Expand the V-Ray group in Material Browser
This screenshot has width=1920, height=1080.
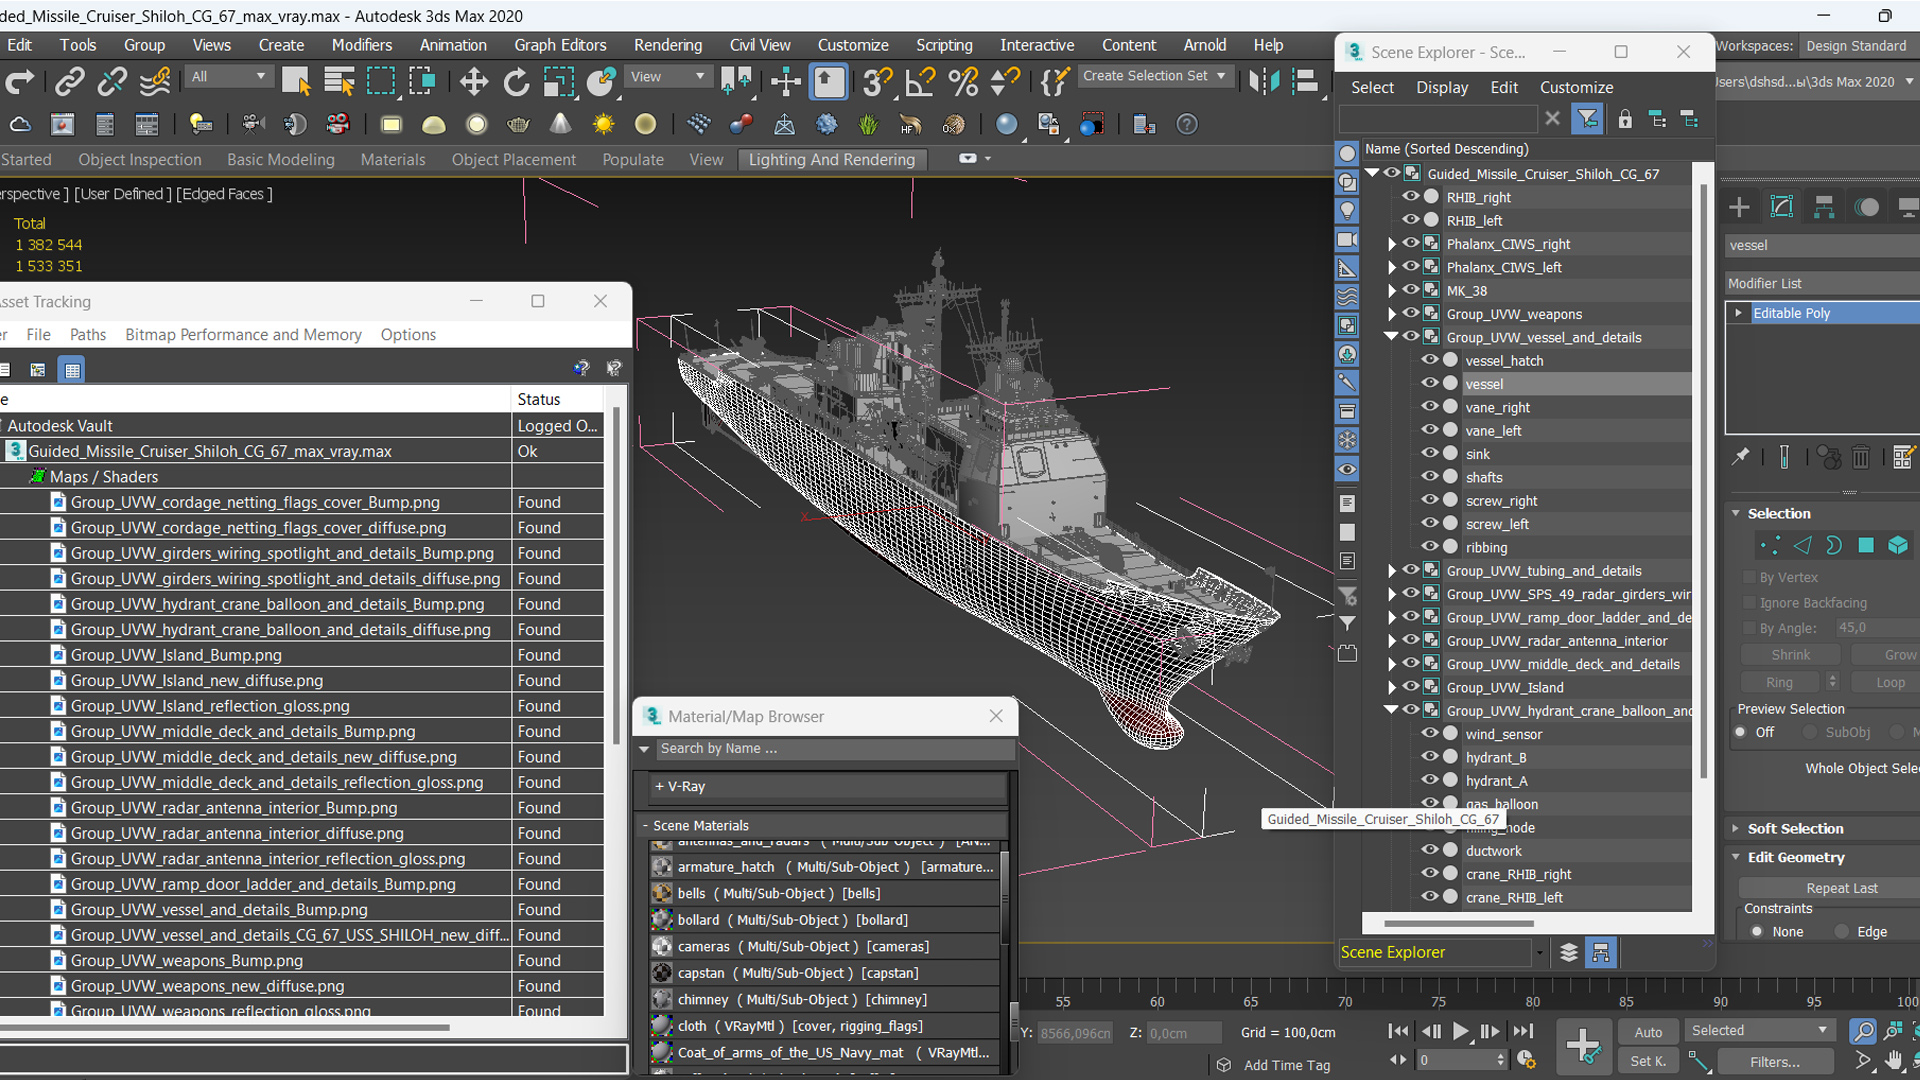coord(680,787)
